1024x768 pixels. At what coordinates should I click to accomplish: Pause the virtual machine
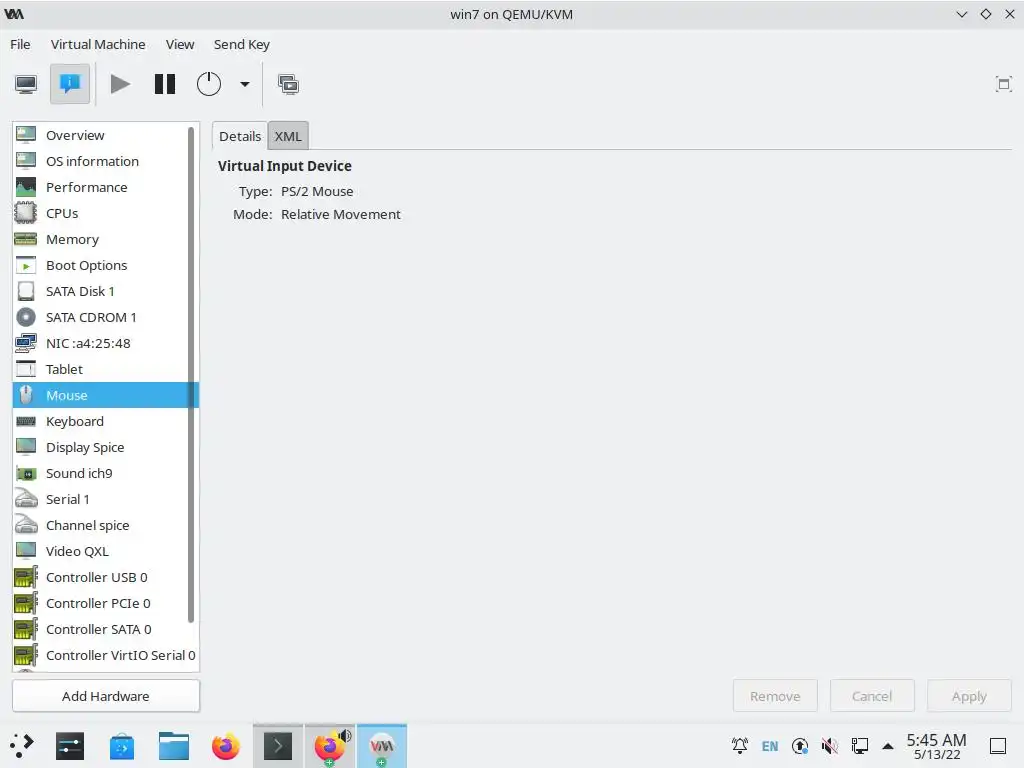[x=165, y=84]
